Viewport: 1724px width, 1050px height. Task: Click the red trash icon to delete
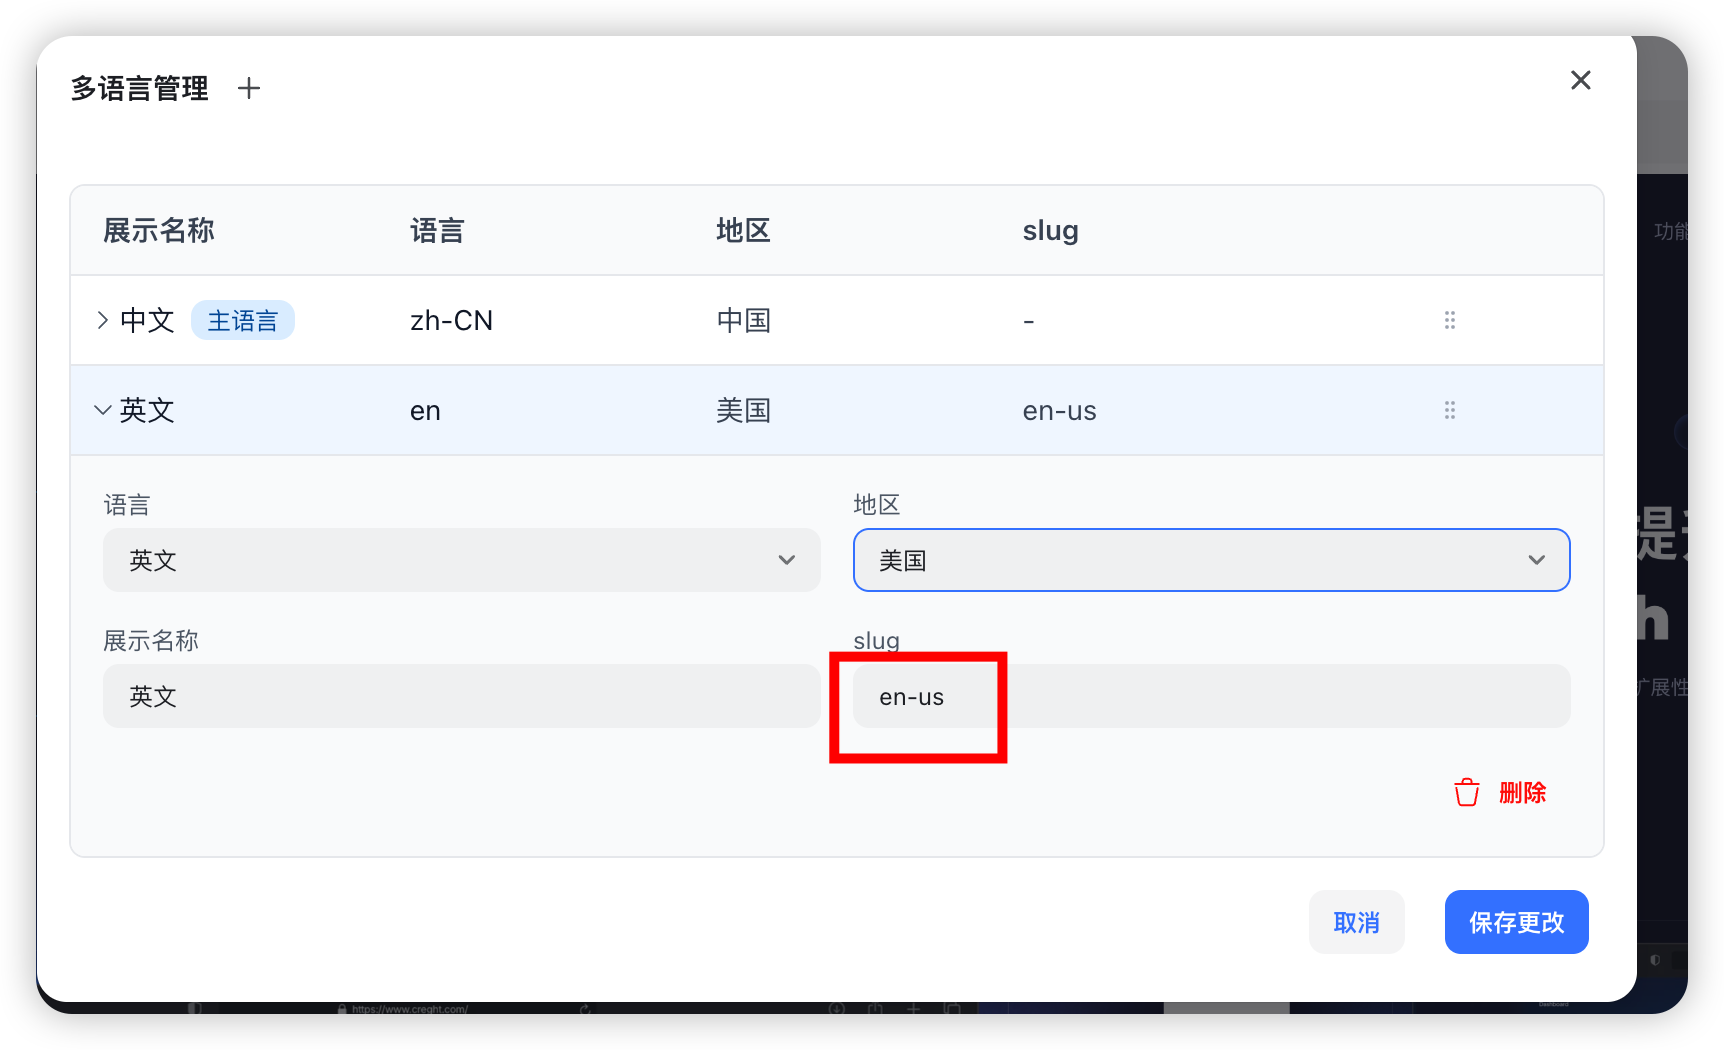1466,793
